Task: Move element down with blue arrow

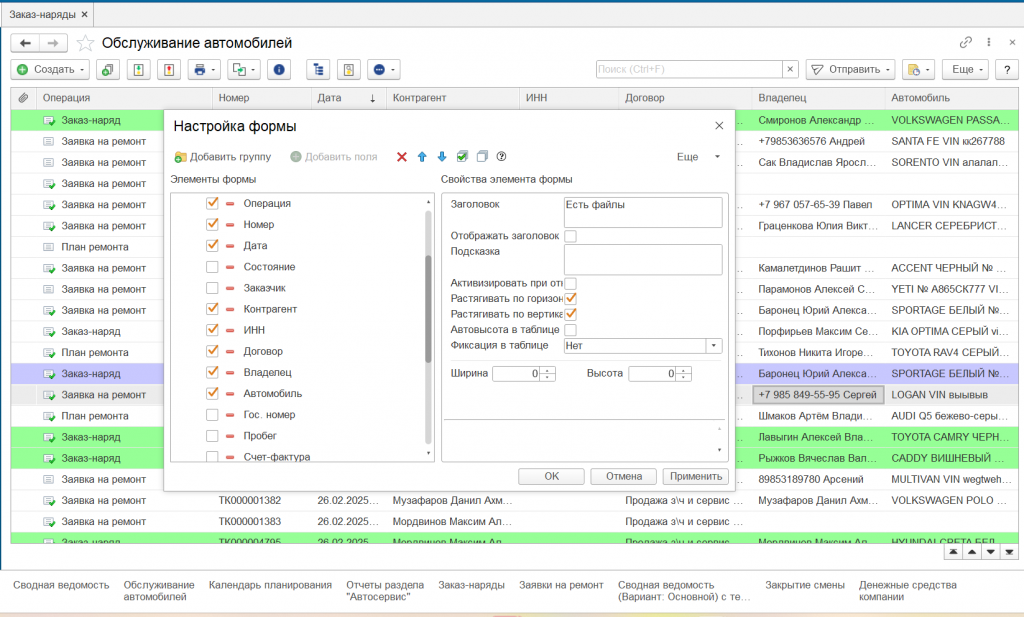Action: click(x=442, y=157)
